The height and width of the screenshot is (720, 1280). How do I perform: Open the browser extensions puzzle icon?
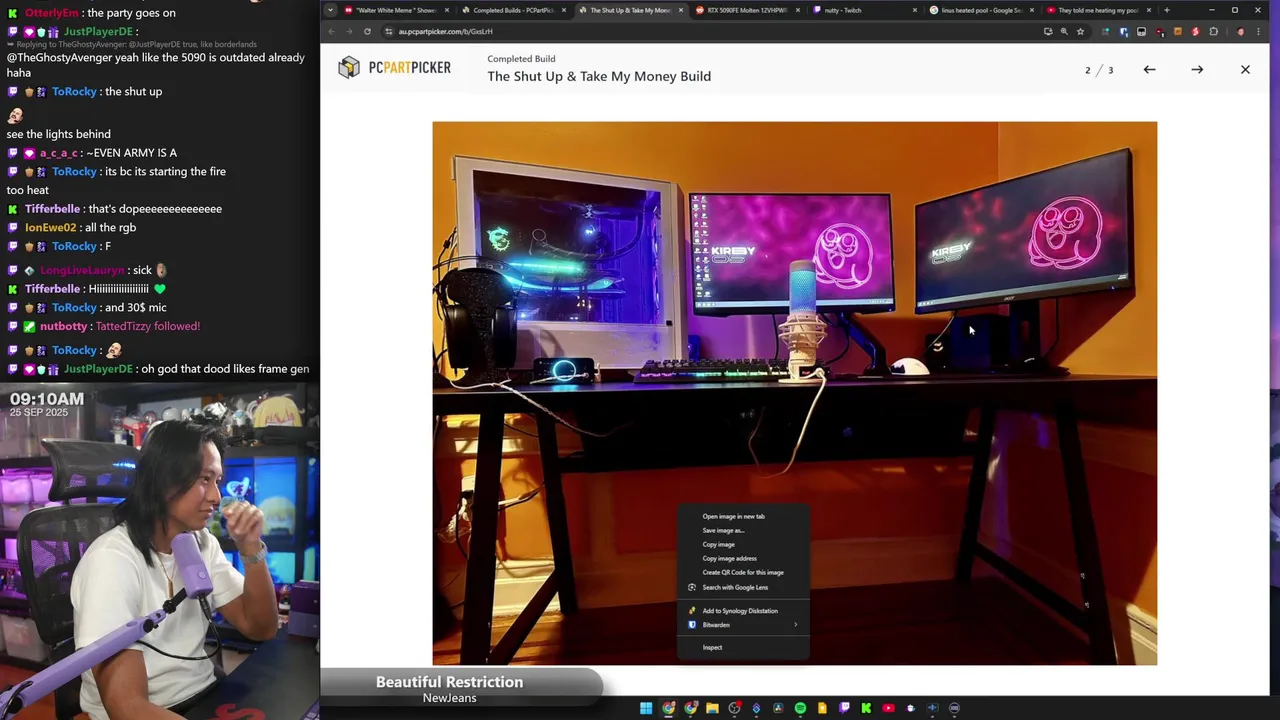click(x=1214, y=31)
